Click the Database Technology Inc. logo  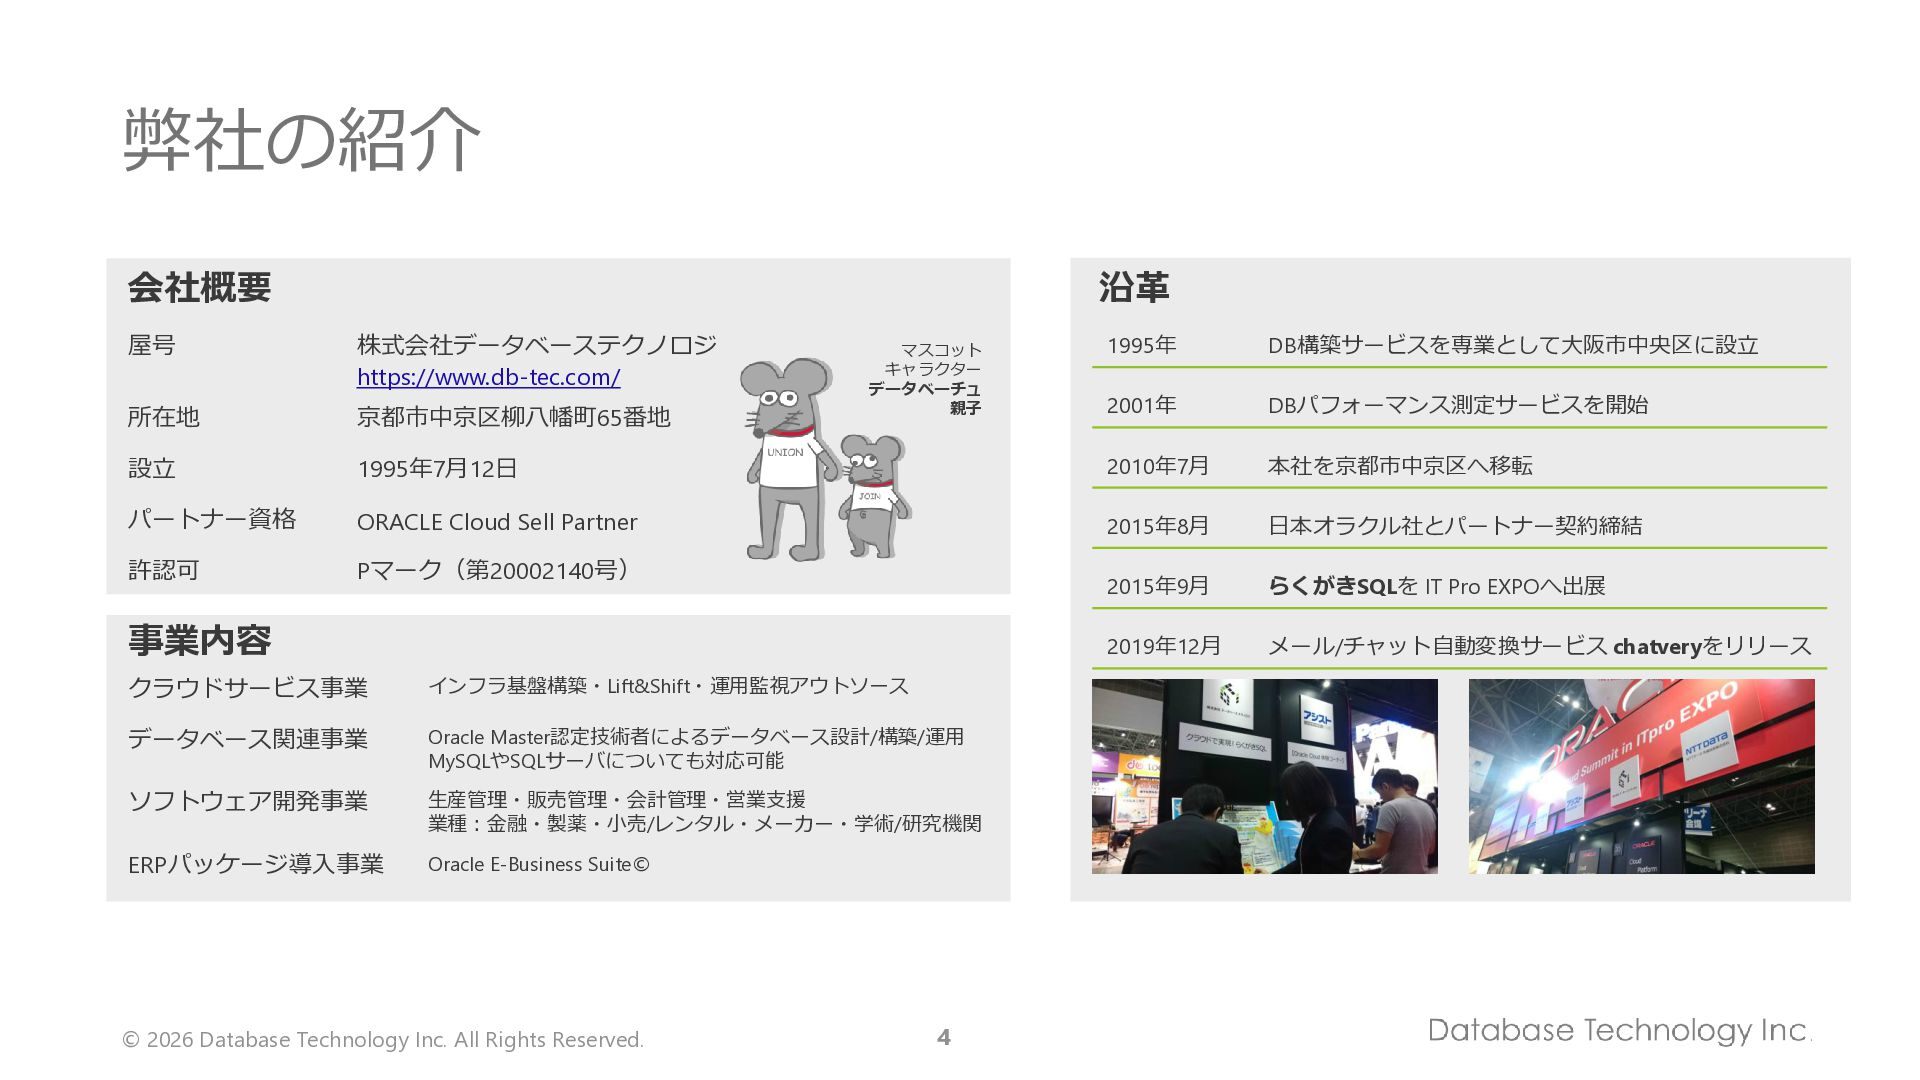click(x=1618, y=1030)
